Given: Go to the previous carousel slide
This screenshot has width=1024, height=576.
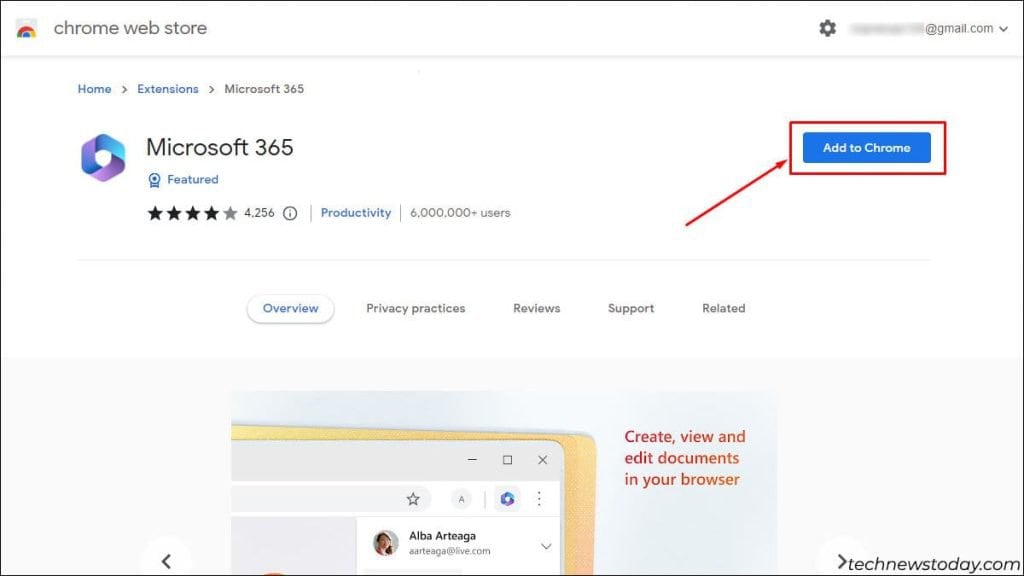Looking at the screenshot, I should (x=166, y=561).
